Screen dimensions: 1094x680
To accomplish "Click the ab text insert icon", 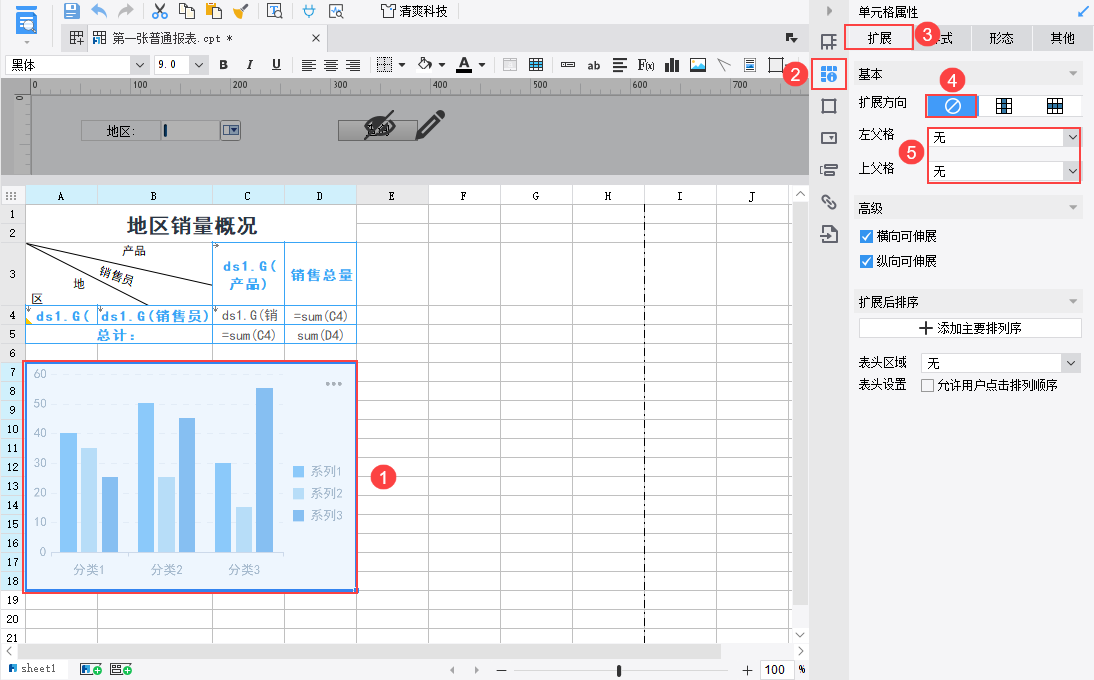I will click(594, 65).
